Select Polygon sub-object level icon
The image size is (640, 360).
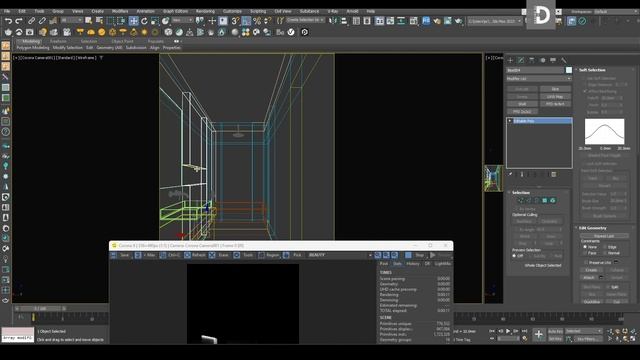coord(544,200)
